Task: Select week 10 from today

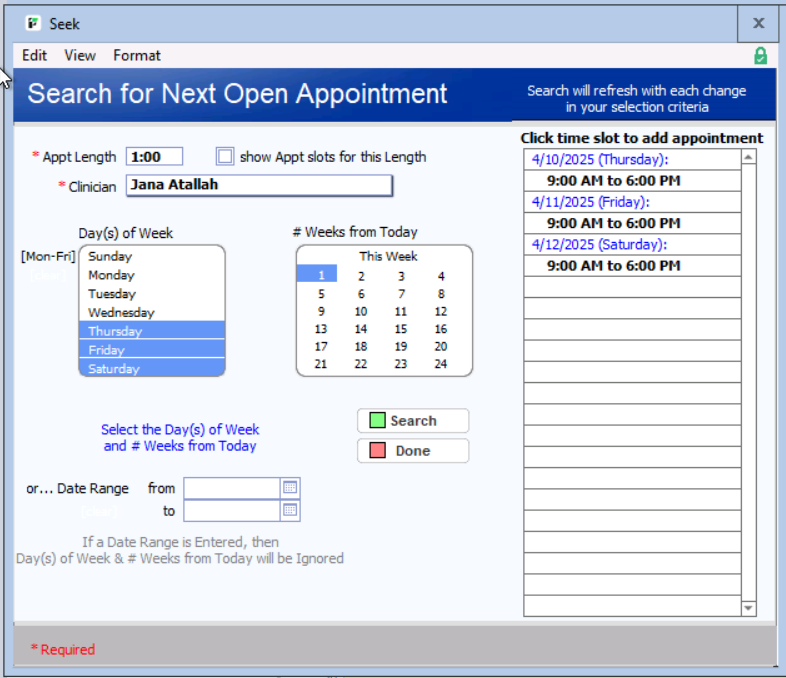Action: coord(361,311)
